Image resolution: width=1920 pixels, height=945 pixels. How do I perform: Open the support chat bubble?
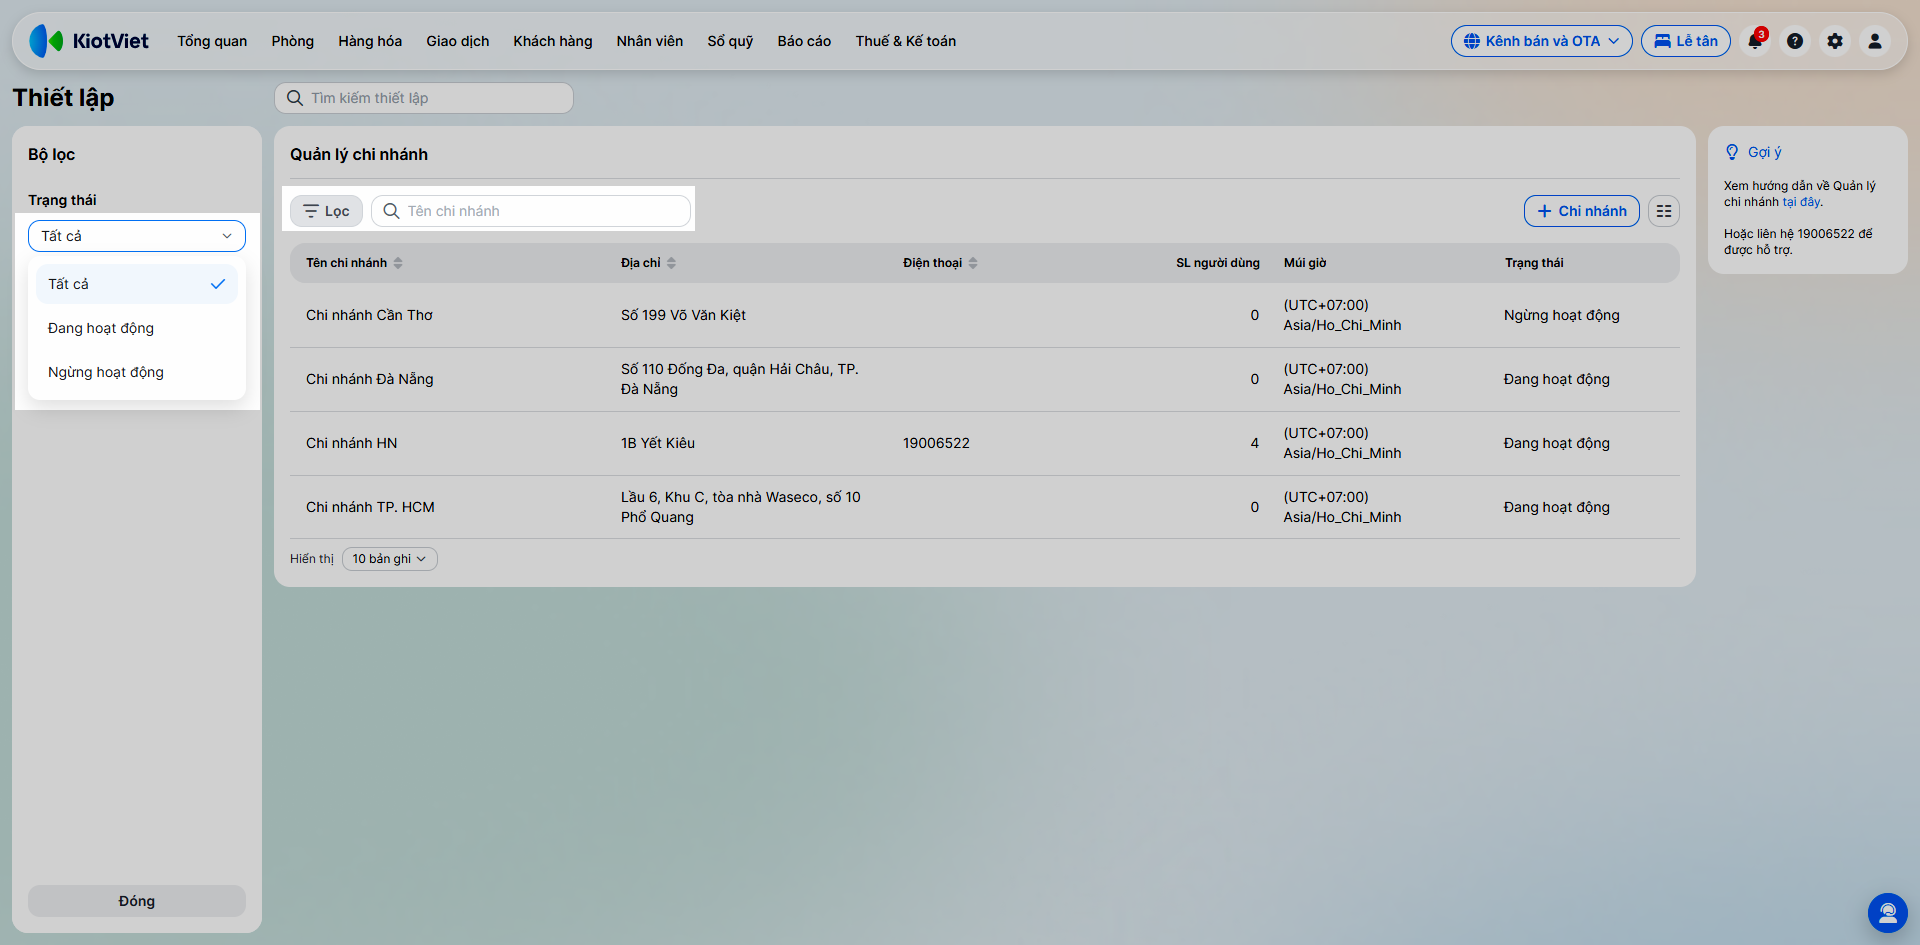pos(1888,913)
